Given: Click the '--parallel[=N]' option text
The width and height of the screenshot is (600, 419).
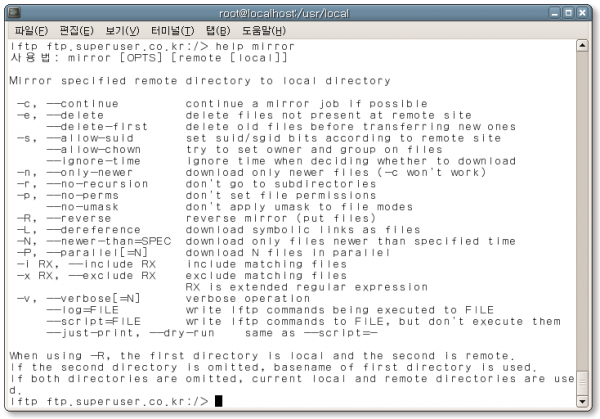Looking at the screenshot, I should (97, 253).
